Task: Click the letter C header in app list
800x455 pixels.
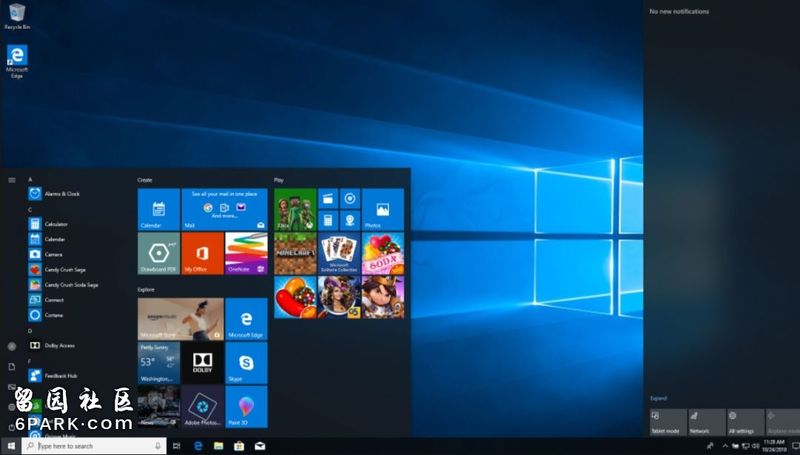Action: (x=30, y=210)
